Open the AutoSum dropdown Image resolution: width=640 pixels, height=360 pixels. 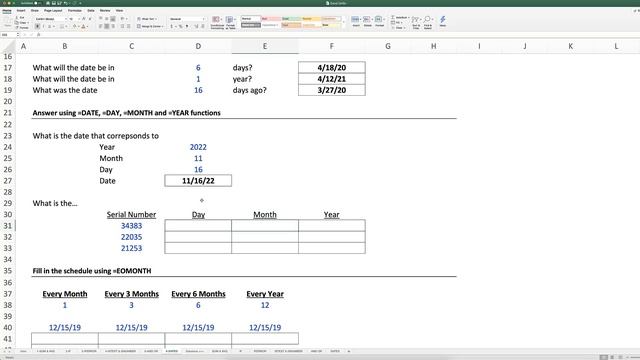pos(409,18)
